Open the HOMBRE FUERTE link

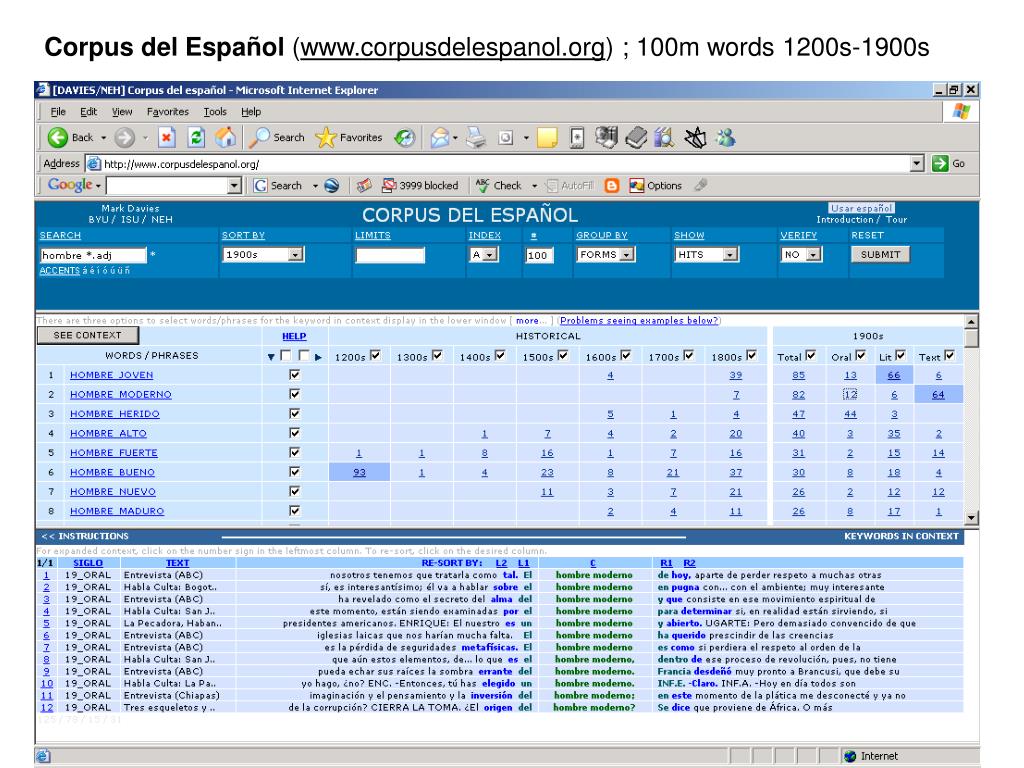tap(114, 453)
